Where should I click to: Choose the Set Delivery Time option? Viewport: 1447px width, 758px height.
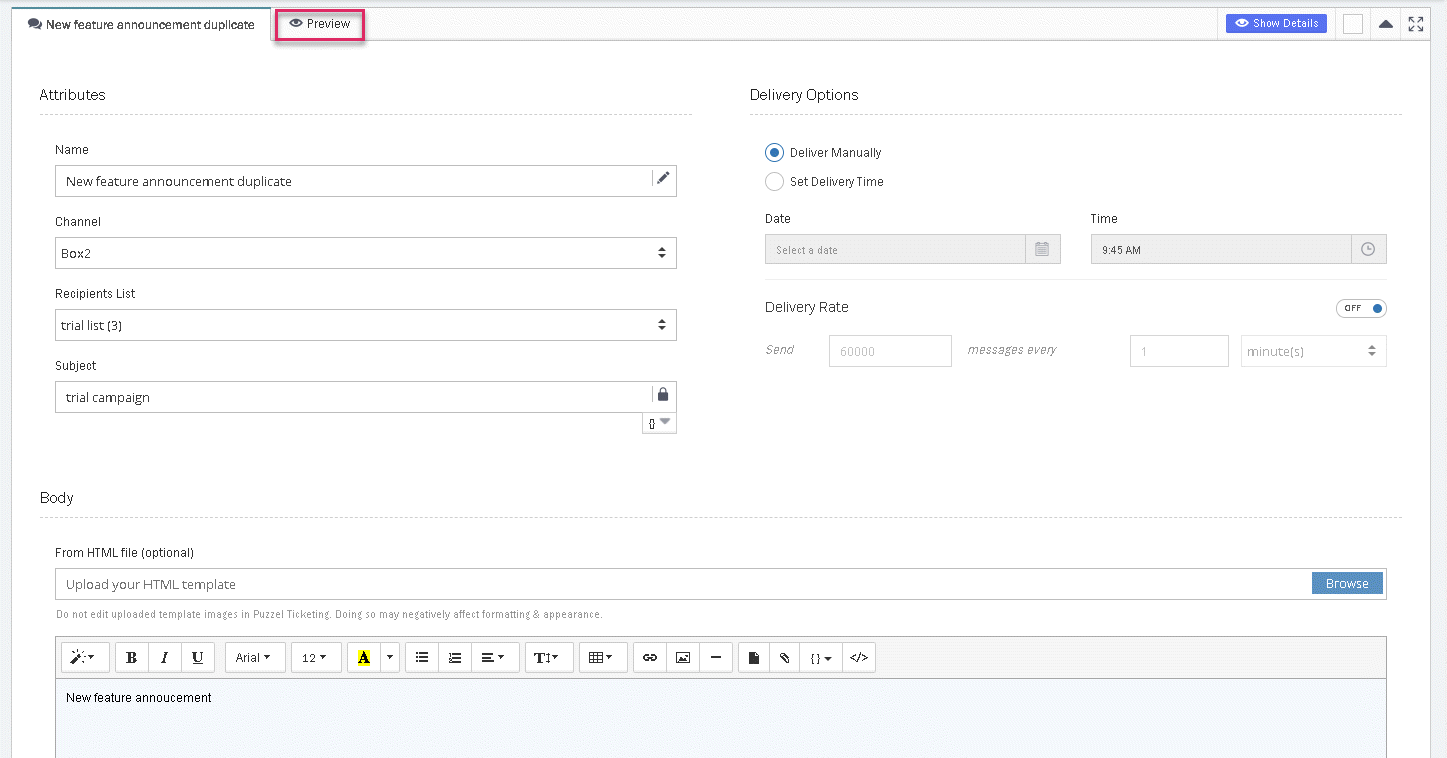click(x=774, y=182)
